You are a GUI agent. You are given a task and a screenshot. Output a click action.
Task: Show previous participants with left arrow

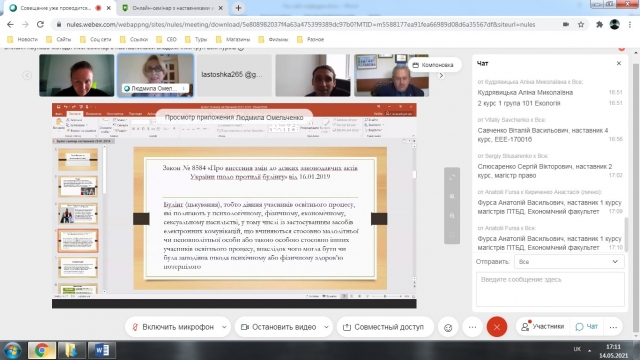(27, 76)
